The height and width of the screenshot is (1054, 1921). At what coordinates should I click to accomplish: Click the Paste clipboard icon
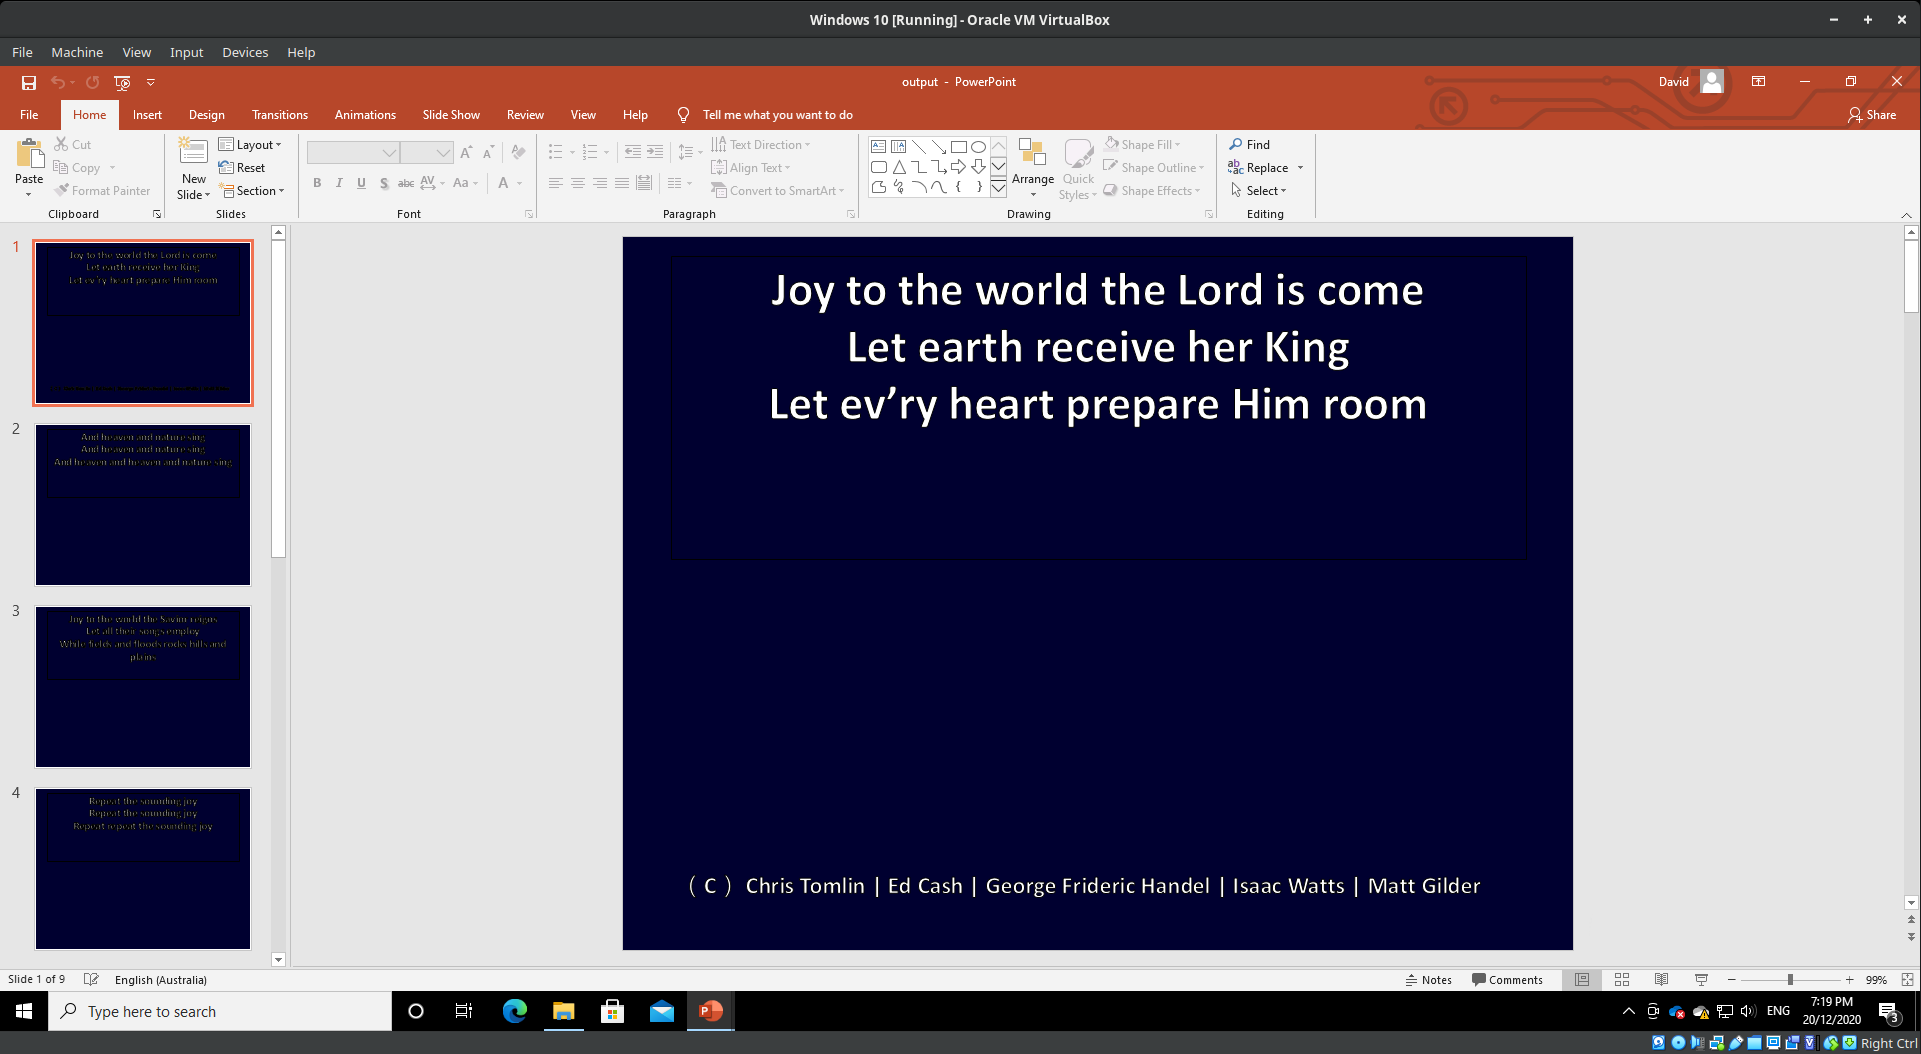point(29,154)
